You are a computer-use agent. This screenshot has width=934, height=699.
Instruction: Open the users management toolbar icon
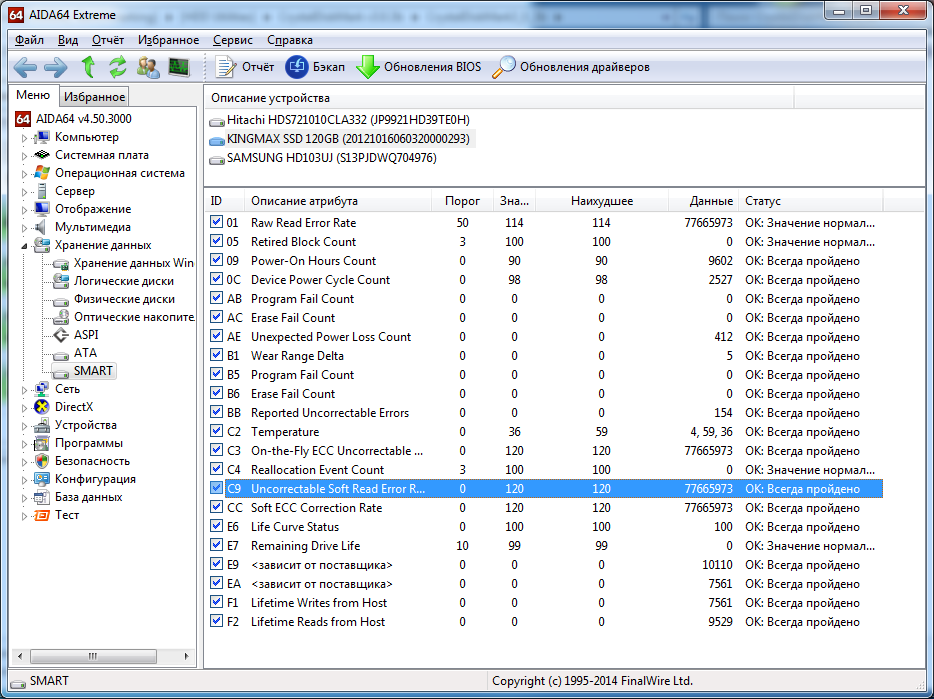(148, 67)
